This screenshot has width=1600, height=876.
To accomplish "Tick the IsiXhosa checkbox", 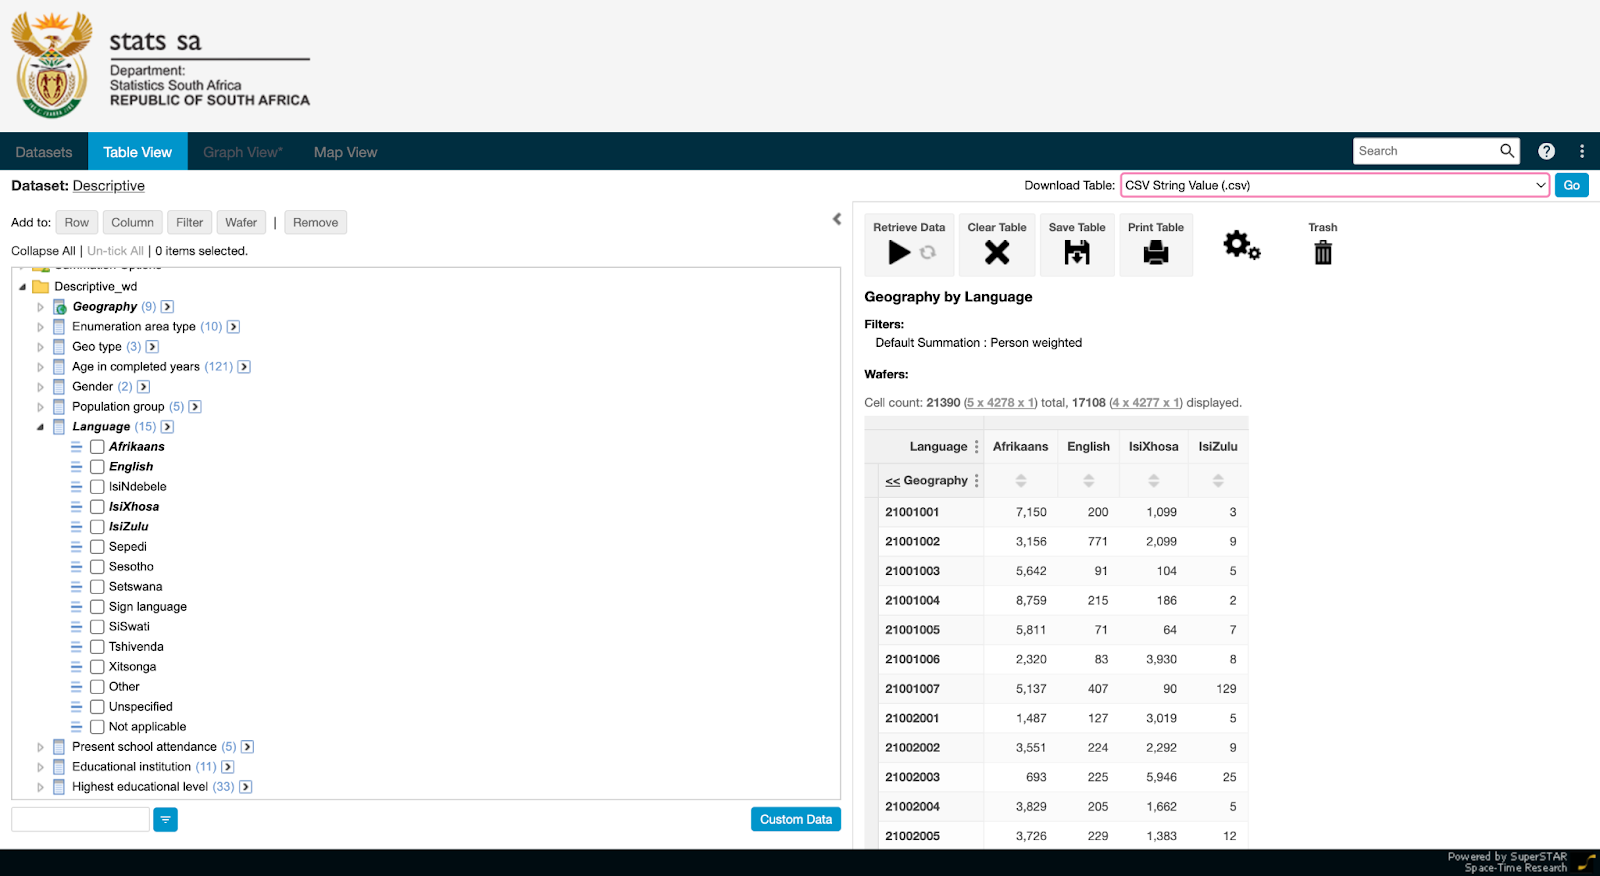I will click(97, 507).
